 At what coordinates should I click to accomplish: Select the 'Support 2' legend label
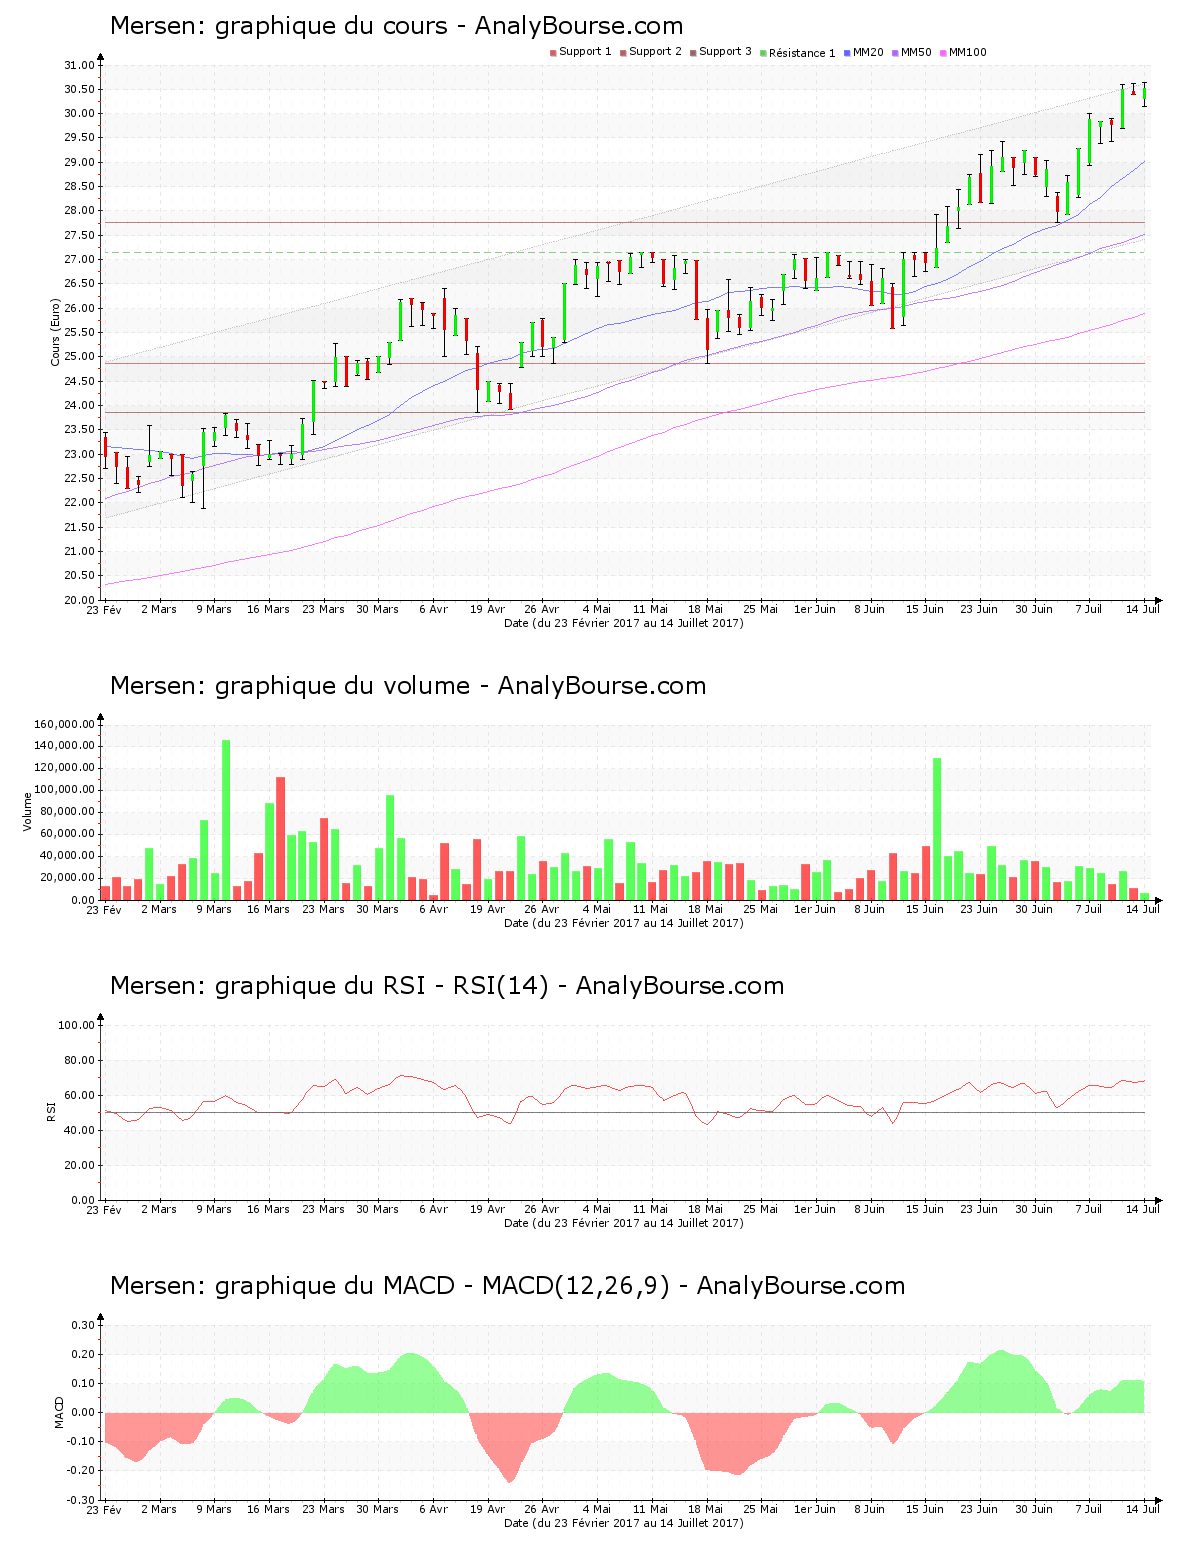coord(655,52)
